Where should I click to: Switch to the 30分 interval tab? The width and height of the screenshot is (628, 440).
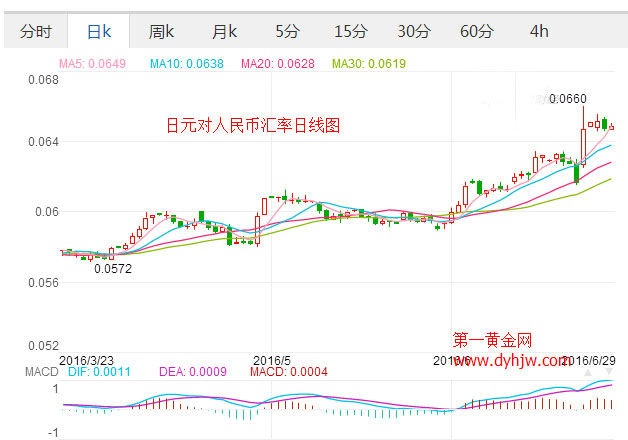(x=413, y=31)
